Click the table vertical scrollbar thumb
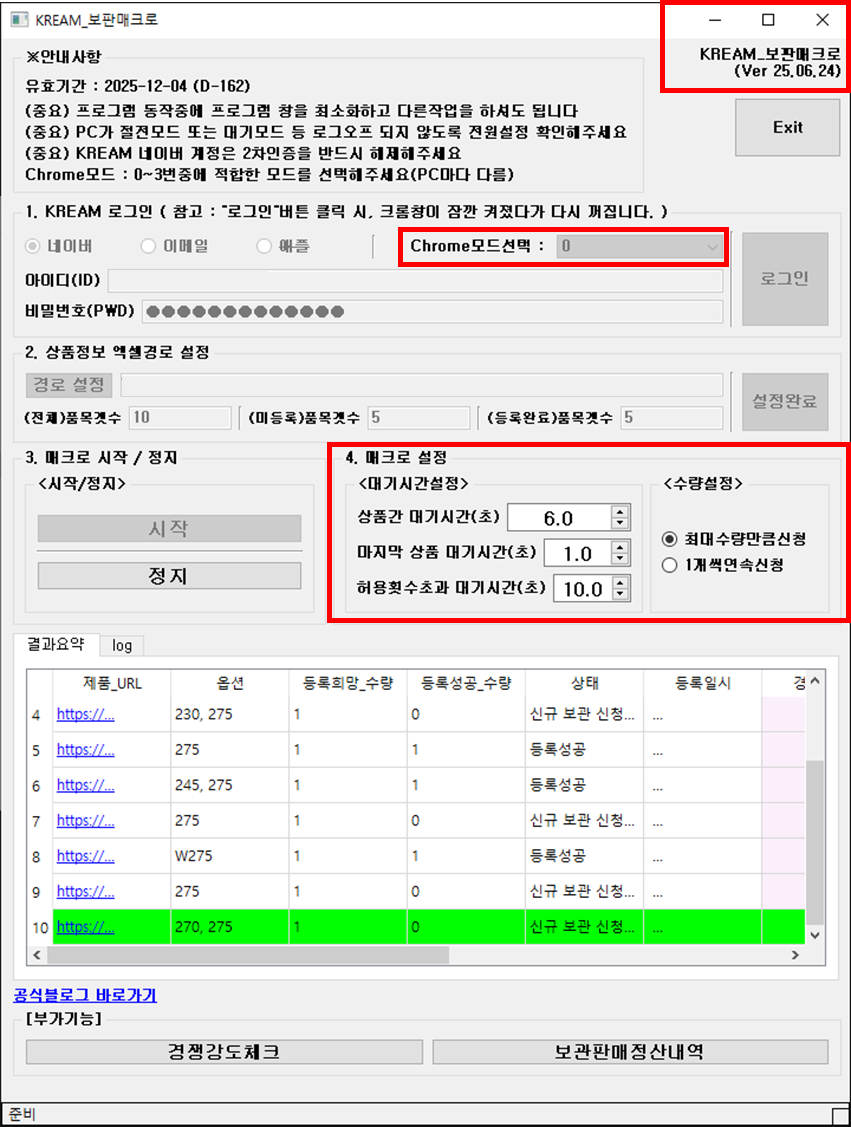This screenshot has height=1127, width=851. coord(814,843)
